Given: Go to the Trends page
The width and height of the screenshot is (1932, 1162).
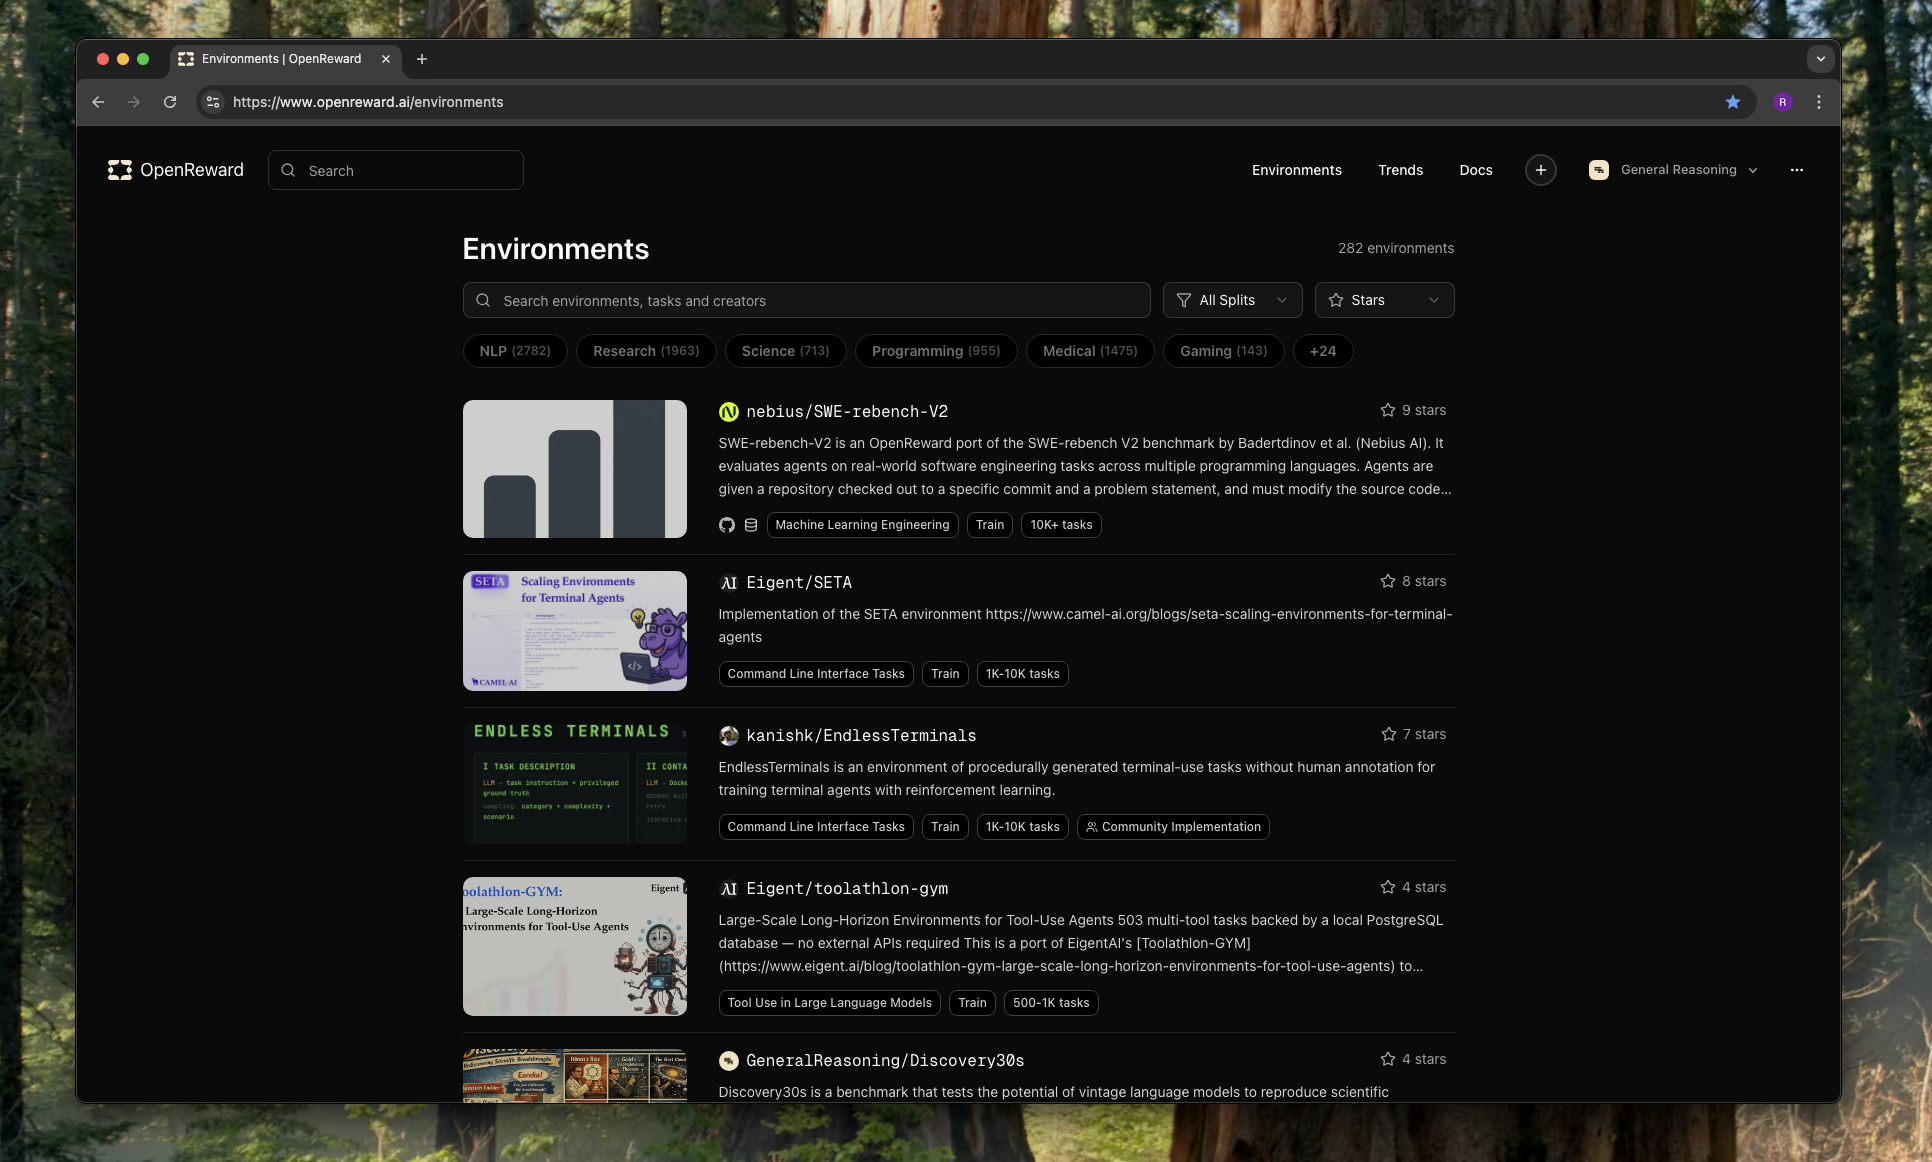Looking at the screenshot, I should tap(1400, 170).
